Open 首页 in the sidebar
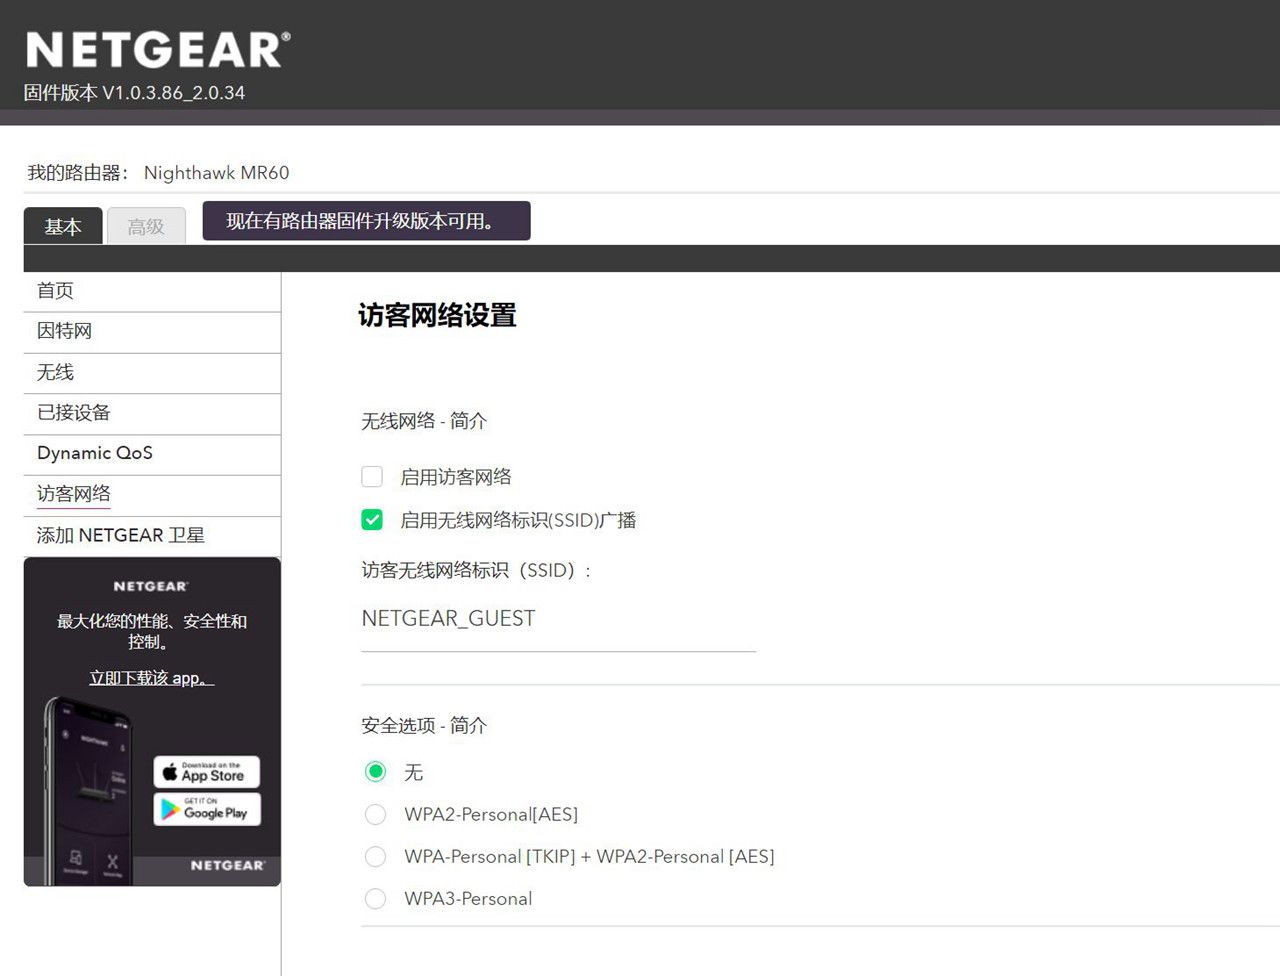Image resolution: width=1280 pixels, height=976 pixels. pos(152,291)
